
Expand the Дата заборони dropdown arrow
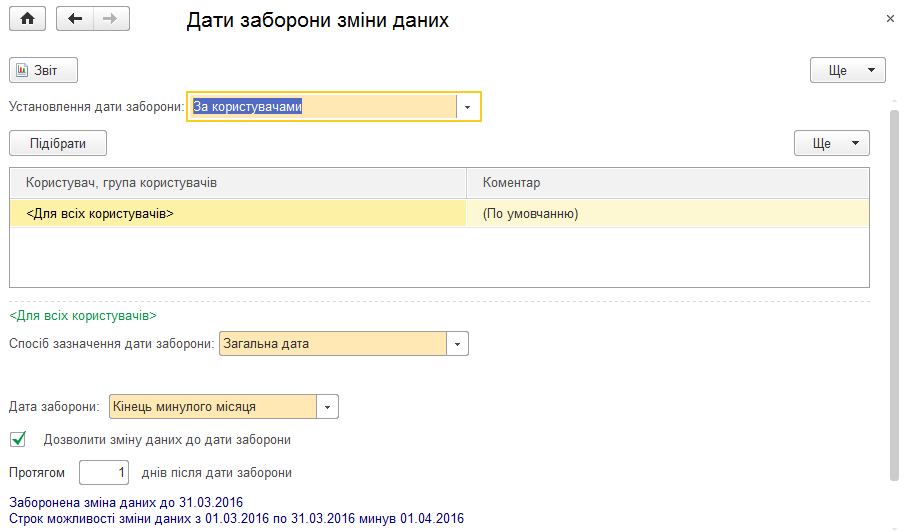coord(327,407)
